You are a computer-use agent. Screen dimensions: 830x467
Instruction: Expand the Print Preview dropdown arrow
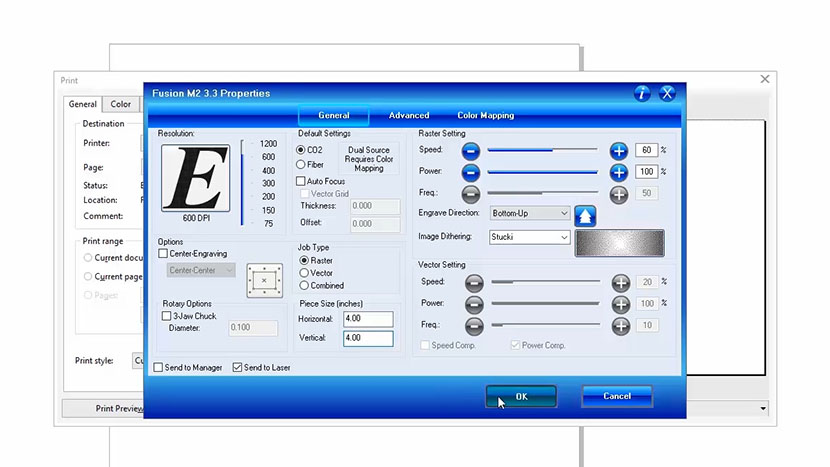click(x=764, y=408)
